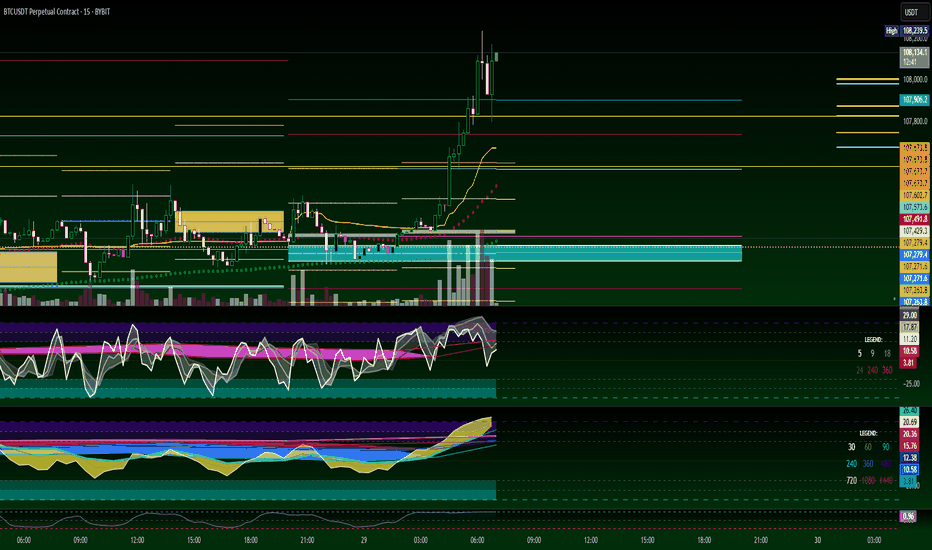Screen dimensions: 932x550
Task: Click the 30 date label on time axis
Action: [x=817, y=540]
